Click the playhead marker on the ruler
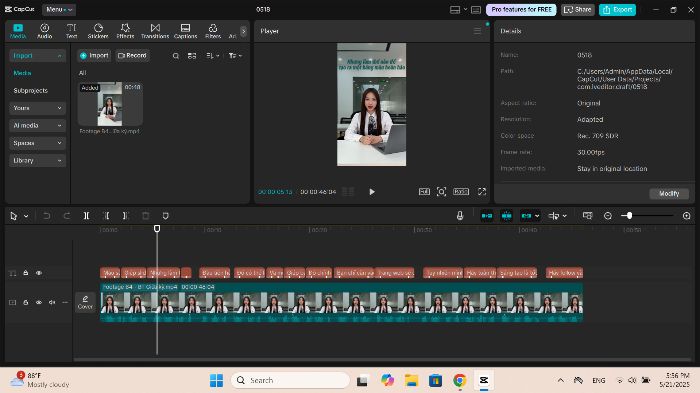Image resolution: width=700 pixels, height=393 pixels. pos(157,229)
